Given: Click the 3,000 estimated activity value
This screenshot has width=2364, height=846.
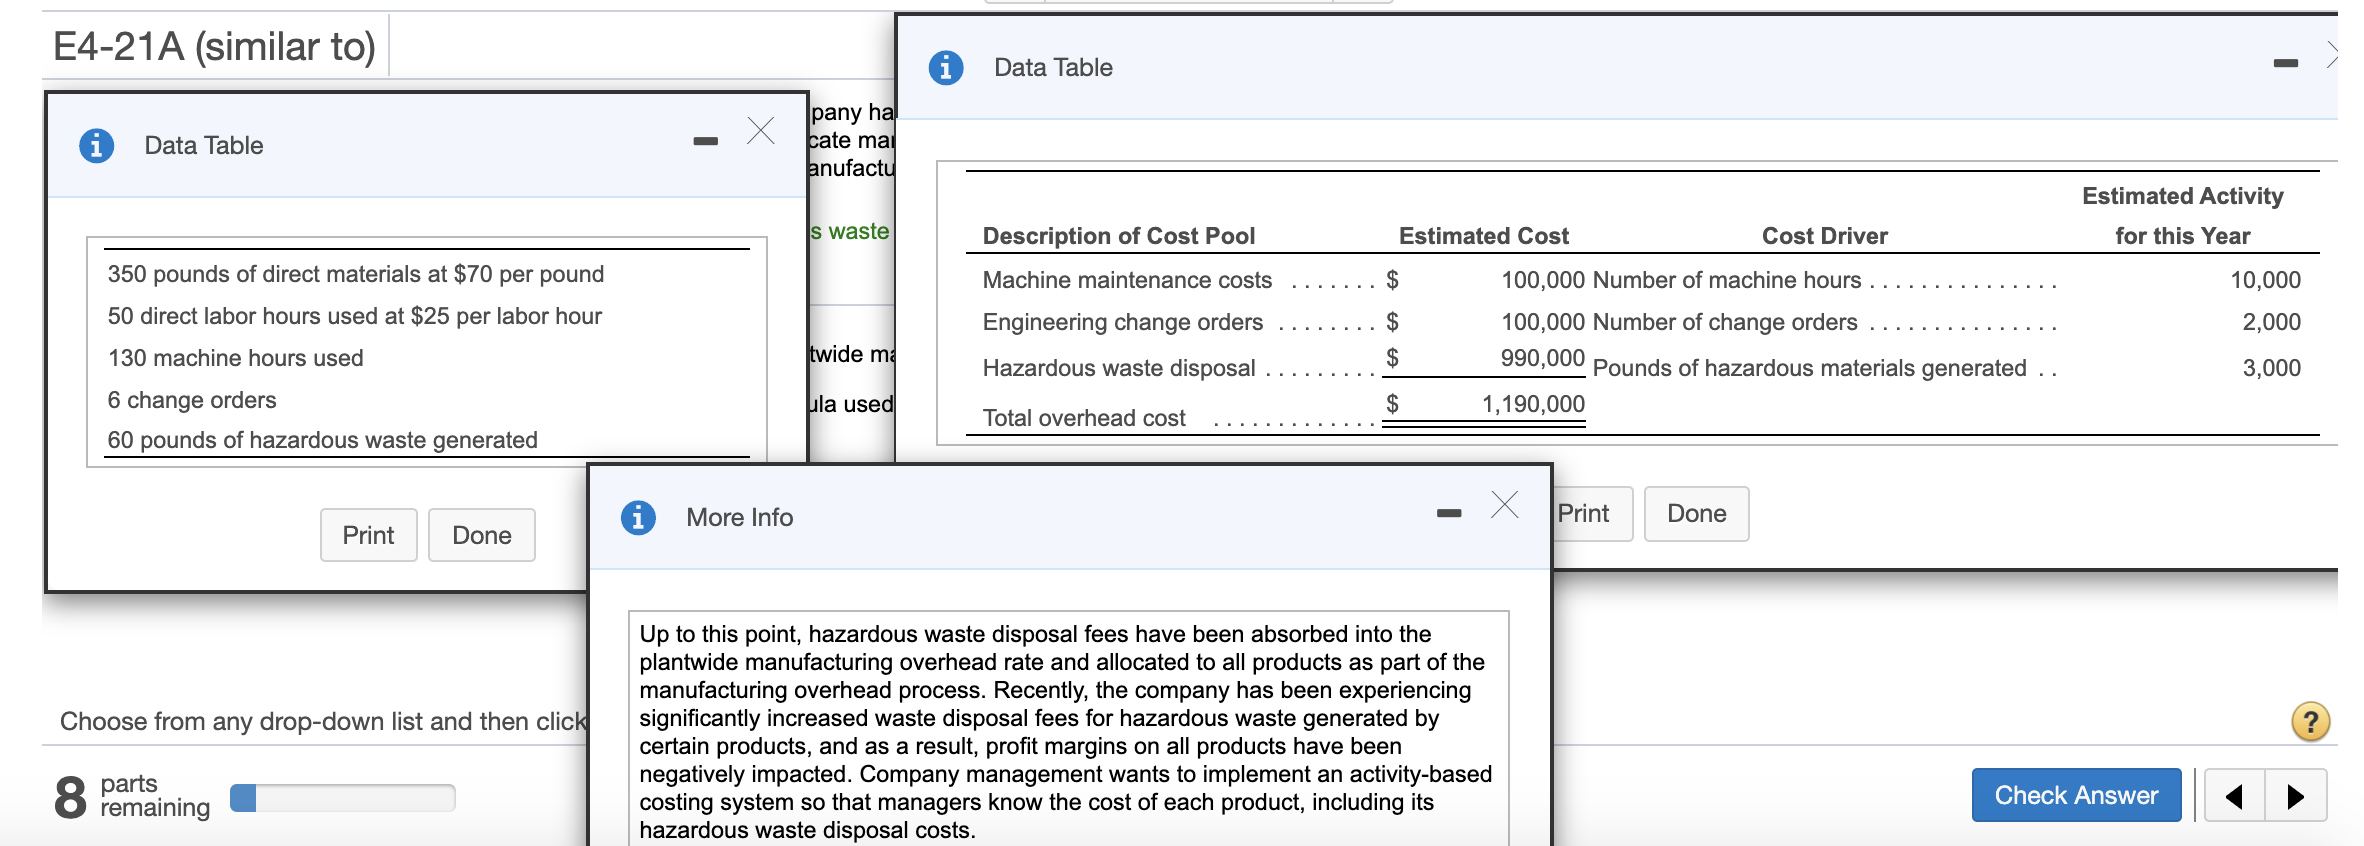Looking at the screenshot, I should 2271,368.
